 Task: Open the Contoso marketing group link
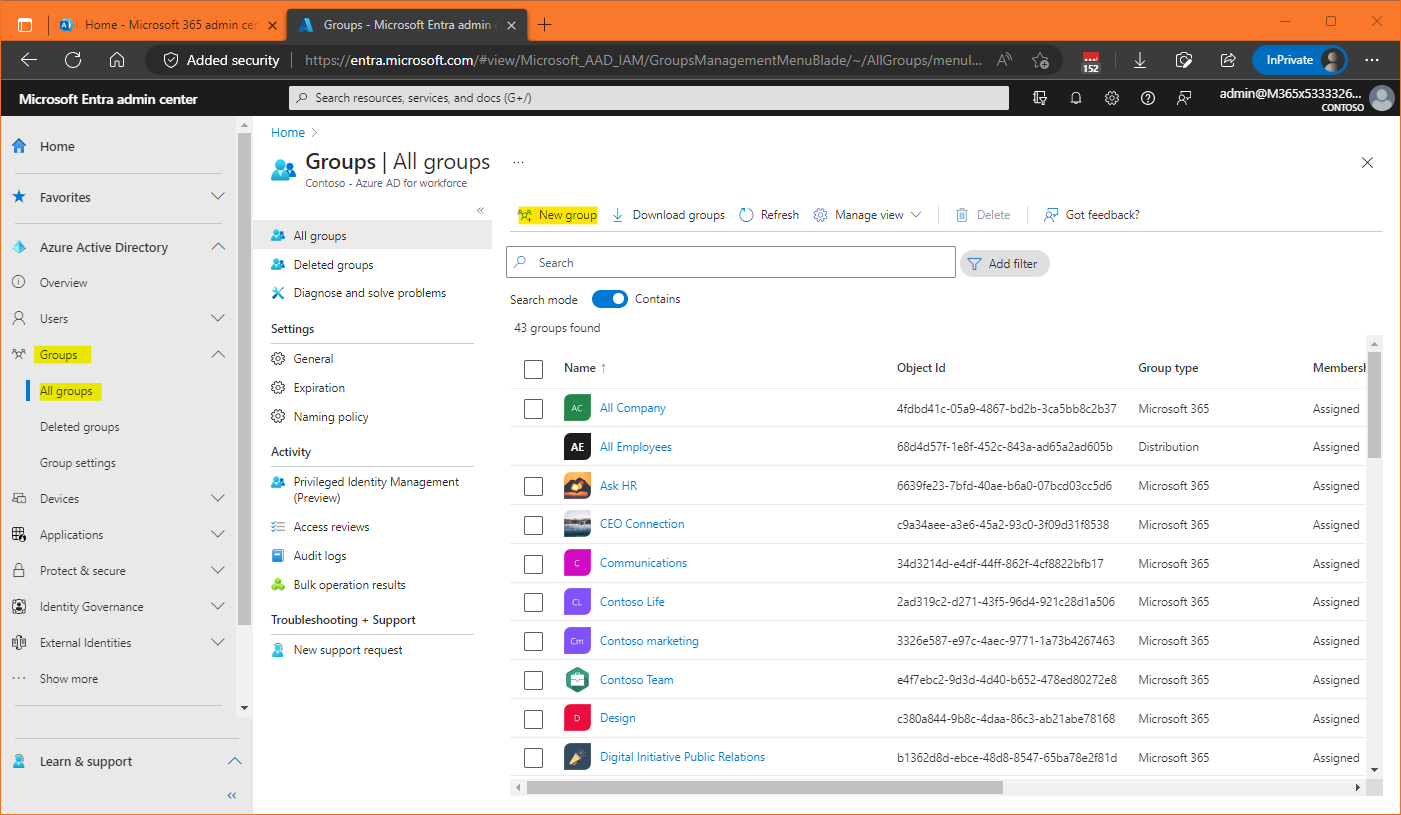click(x=649, y=641)
